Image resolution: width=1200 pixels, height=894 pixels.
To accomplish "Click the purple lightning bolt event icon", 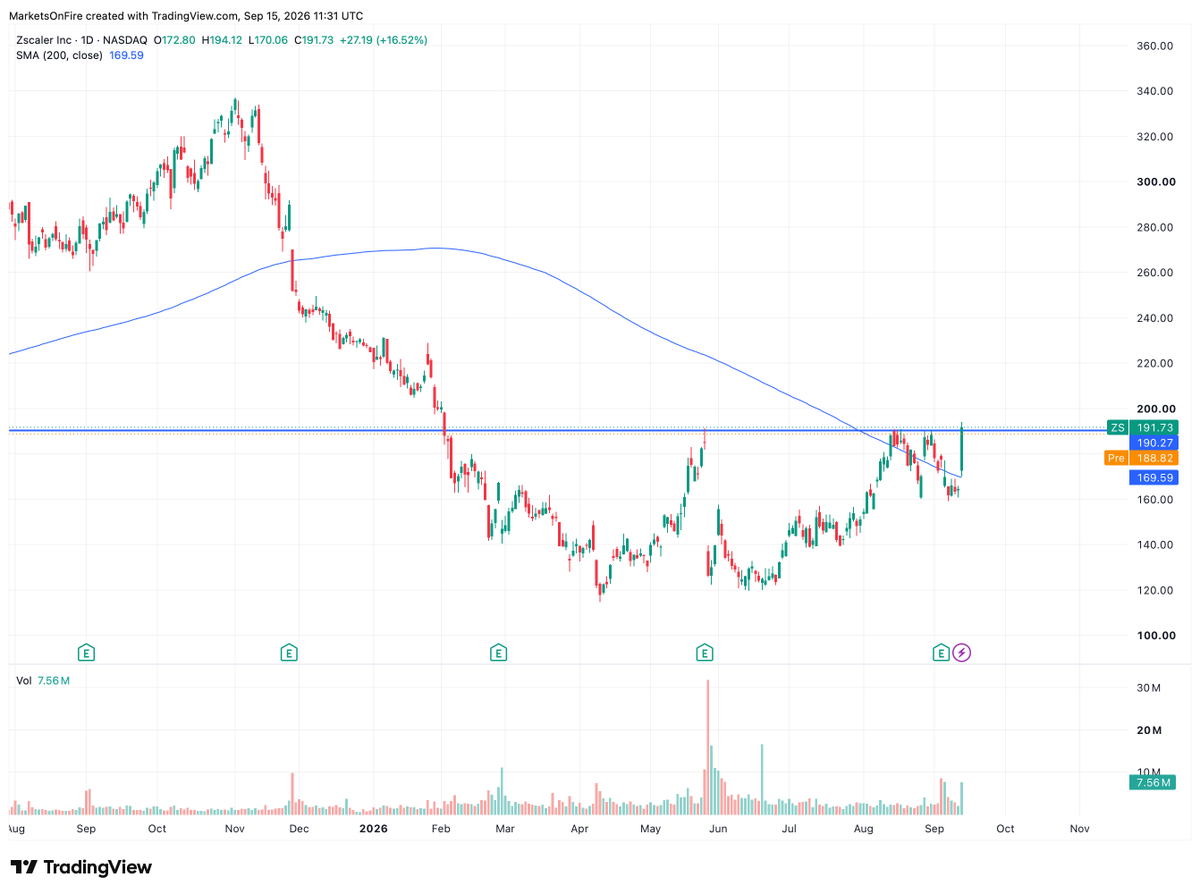I will tap(962, 653).
